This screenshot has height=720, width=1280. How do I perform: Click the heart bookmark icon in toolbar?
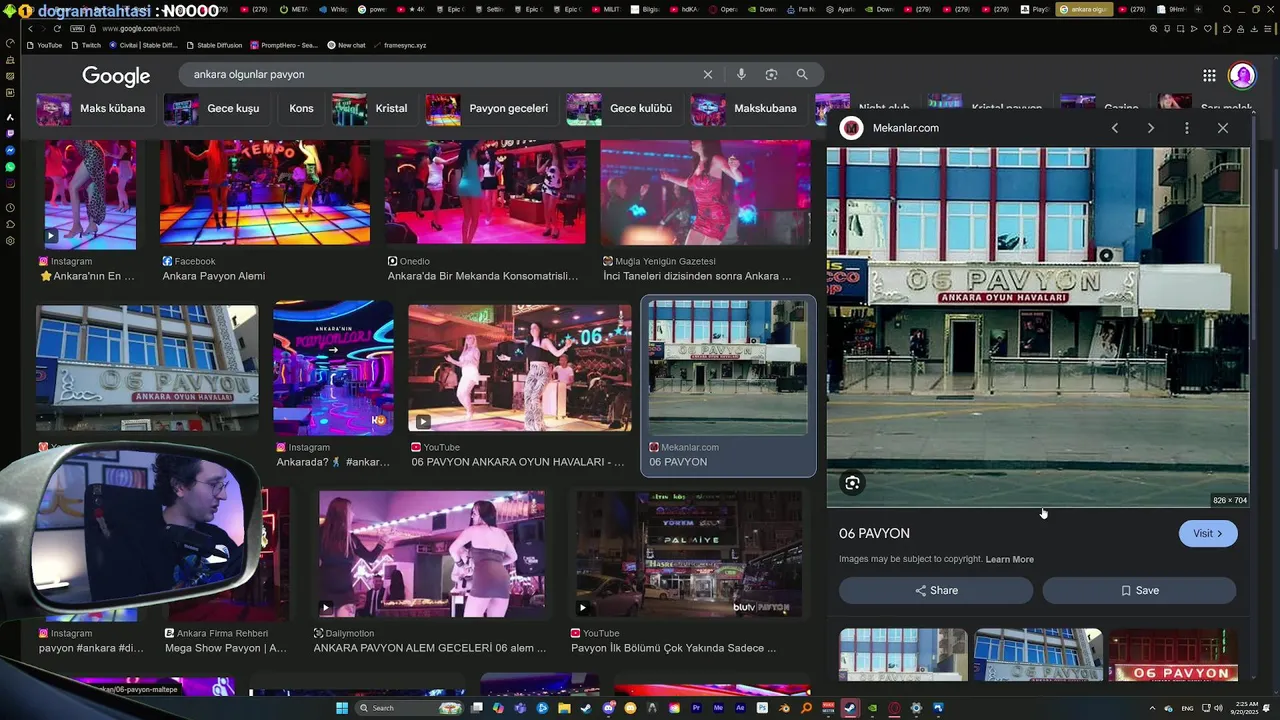[1207, 29]
